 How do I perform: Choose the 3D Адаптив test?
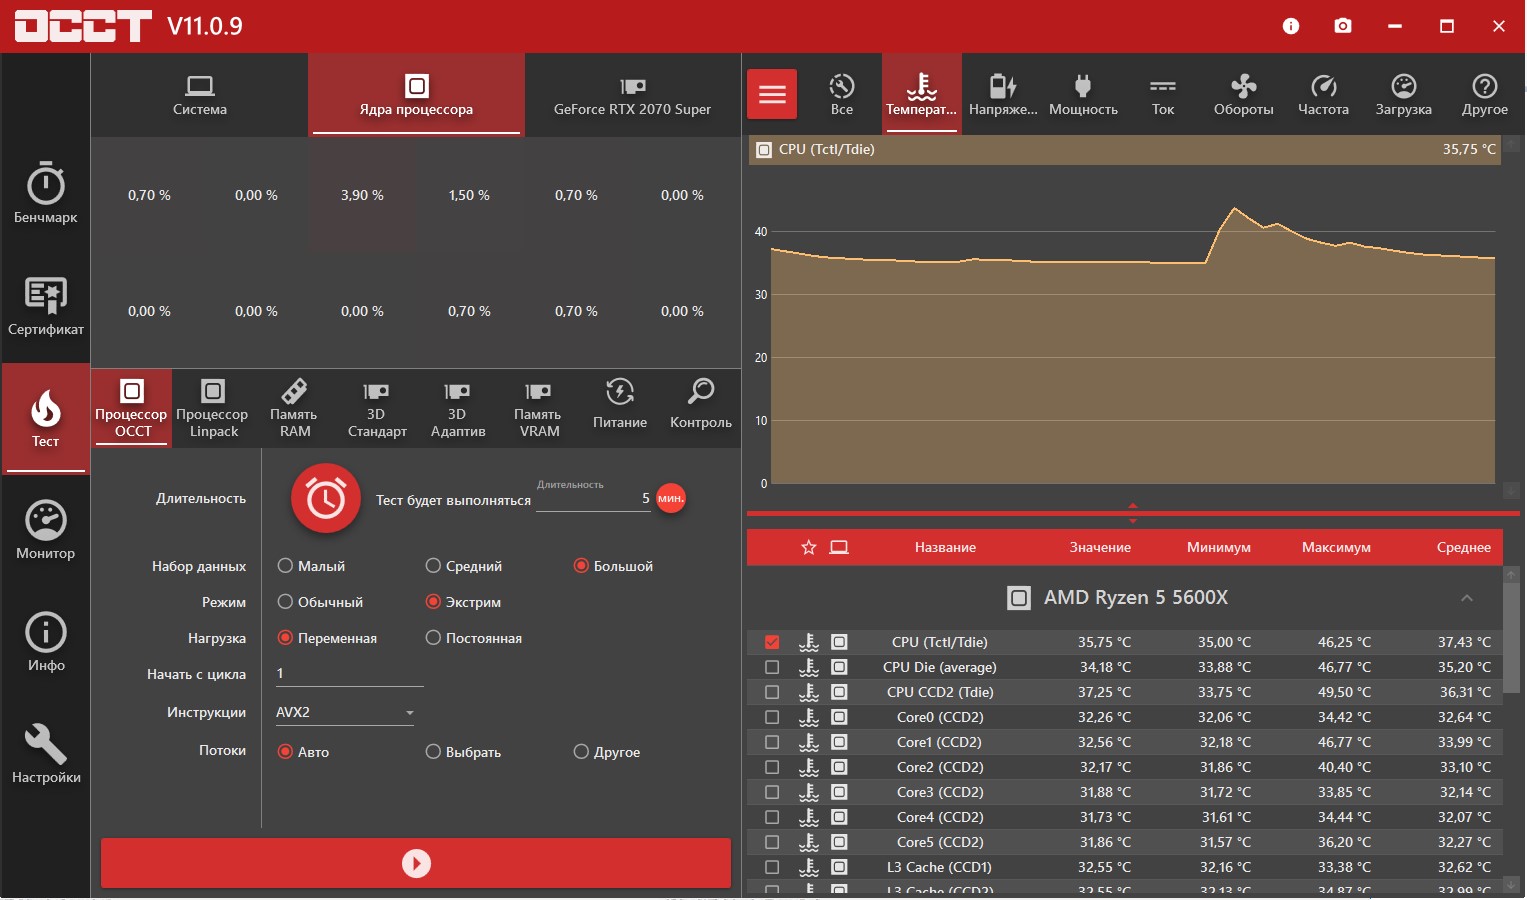tap(458, 408)
